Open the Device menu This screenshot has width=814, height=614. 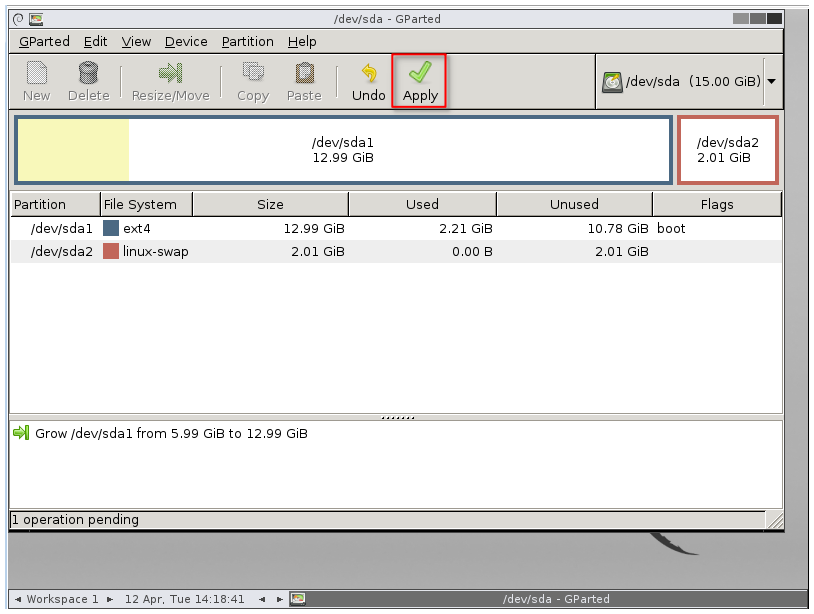186,42
